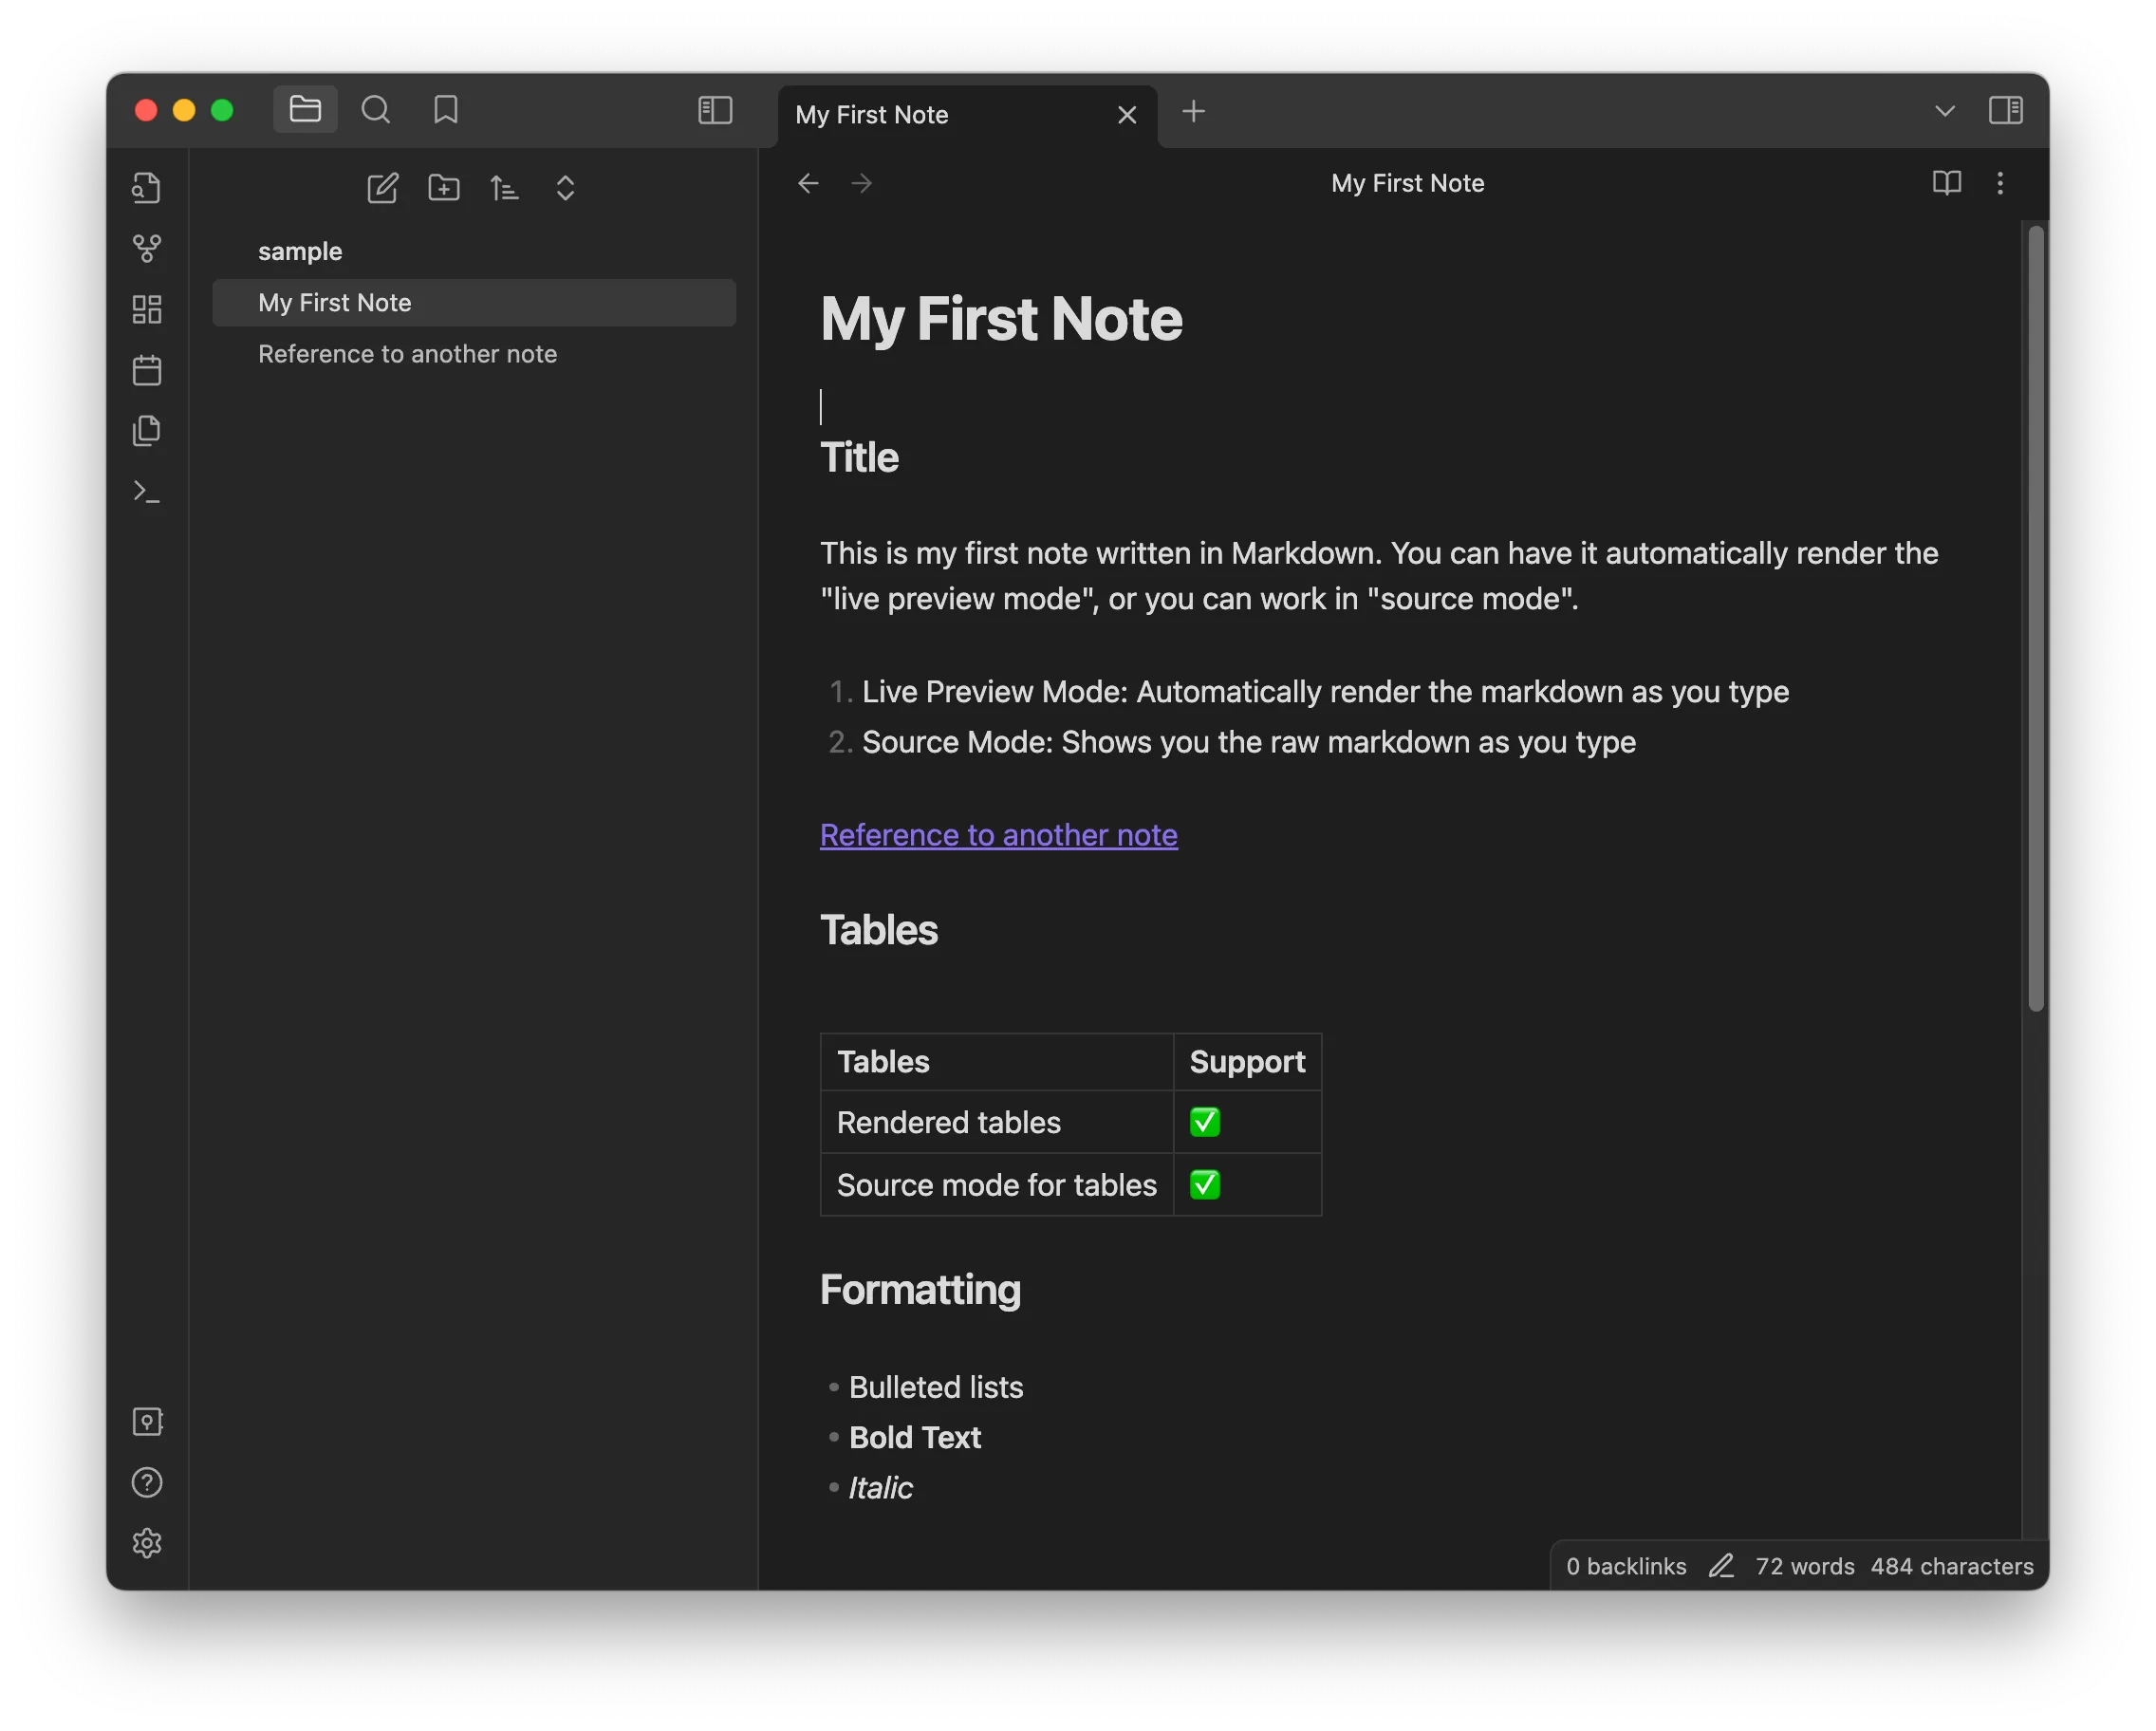Click the editor's vertical scrollbar
2156x1731 pixels.
tap(2035, 617)
